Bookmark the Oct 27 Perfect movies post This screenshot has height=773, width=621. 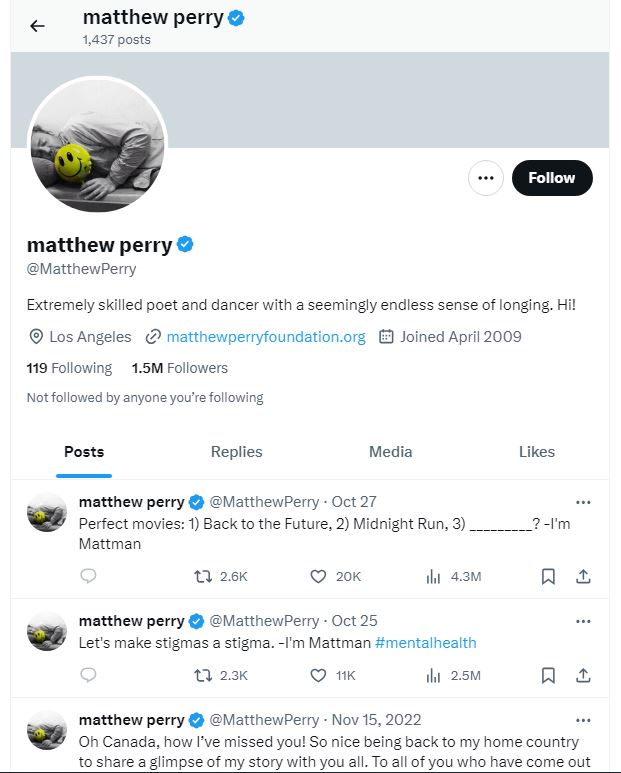point(548,576)
